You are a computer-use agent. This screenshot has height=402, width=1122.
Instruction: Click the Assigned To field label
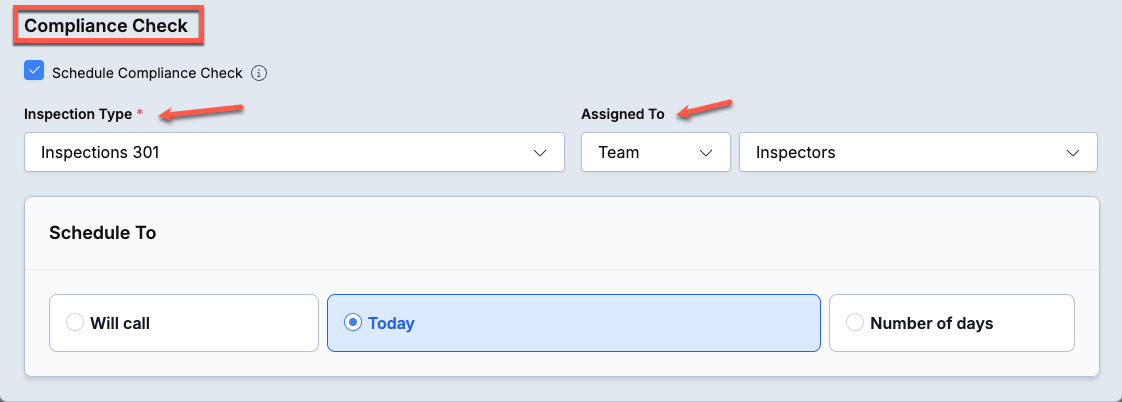pos(623,114)
